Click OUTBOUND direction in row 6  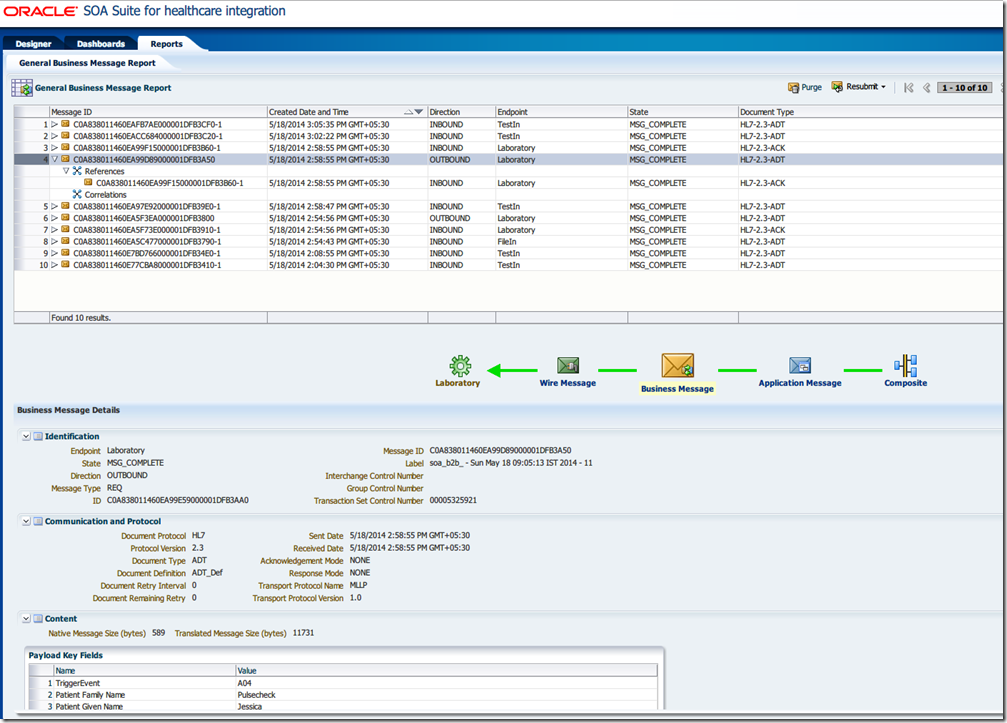coord(450,218)
